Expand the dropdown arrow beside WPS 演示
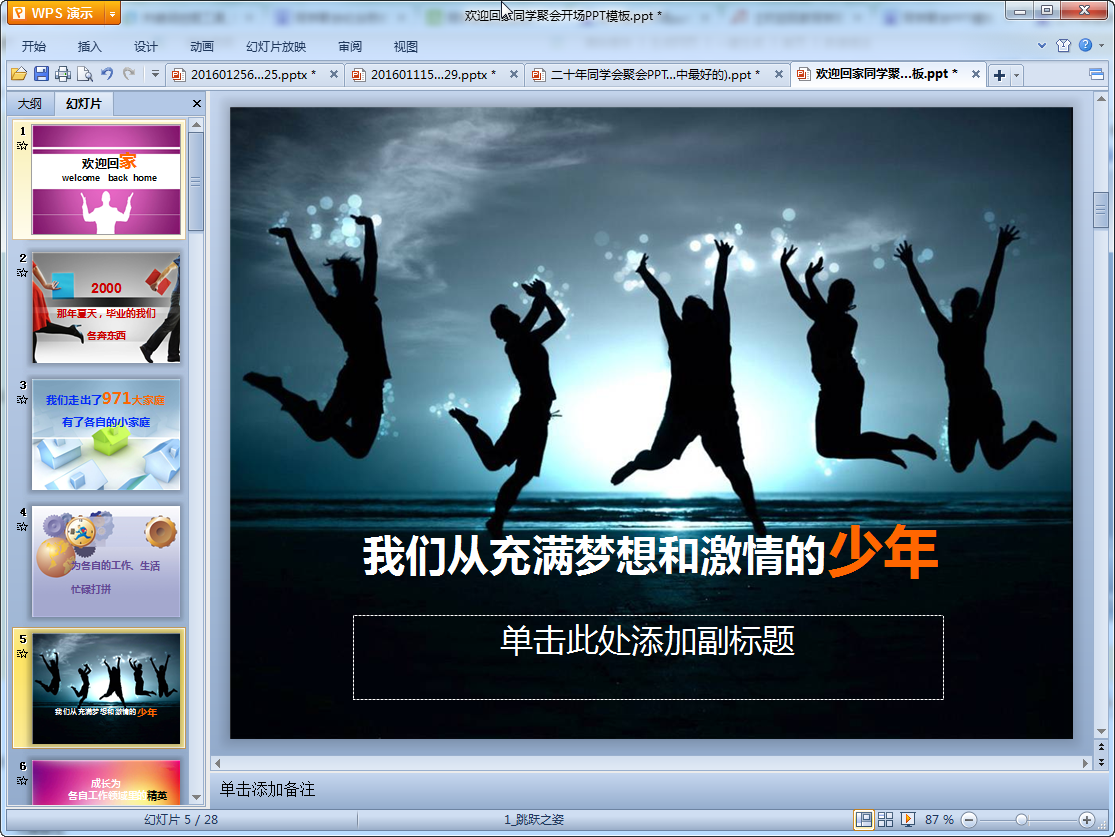 tap(112, 13)
